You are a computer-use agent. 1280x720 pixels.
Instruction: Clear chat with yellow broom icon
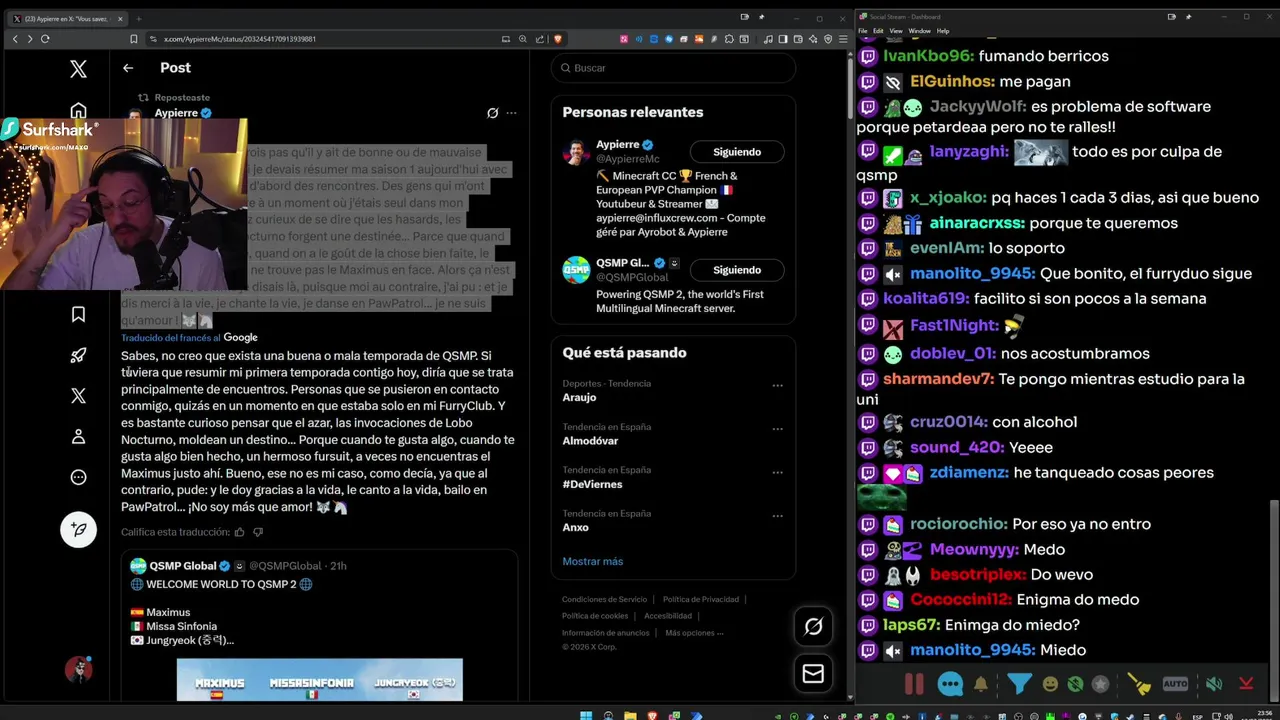point(1139,684)
